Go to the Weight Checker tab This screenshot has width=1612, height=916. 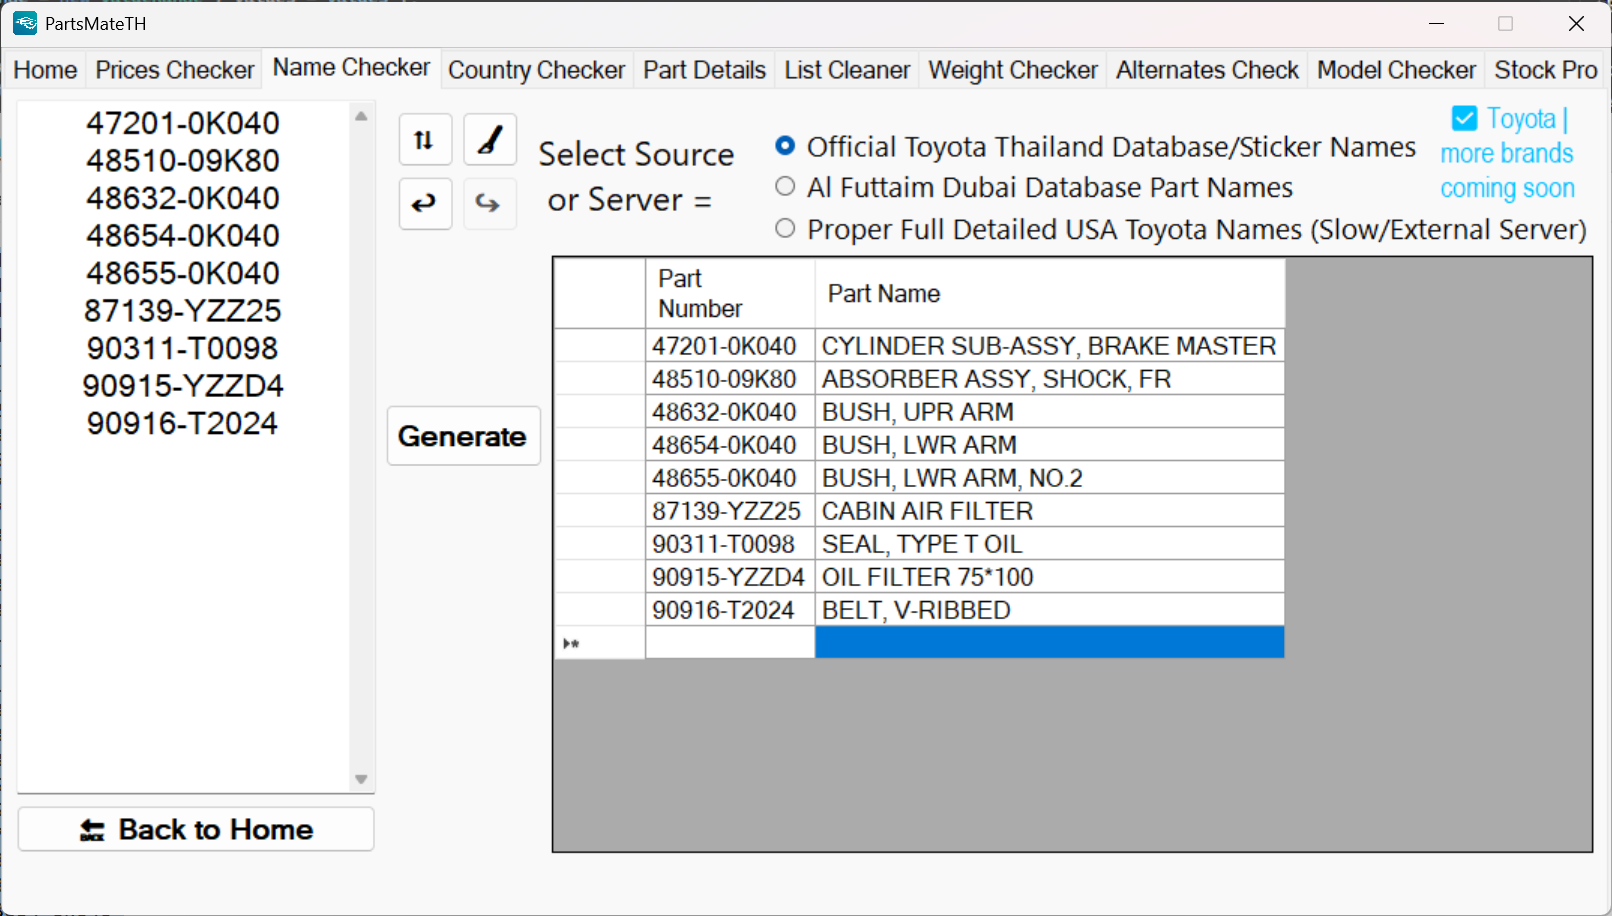click(x=1012, y=70)
